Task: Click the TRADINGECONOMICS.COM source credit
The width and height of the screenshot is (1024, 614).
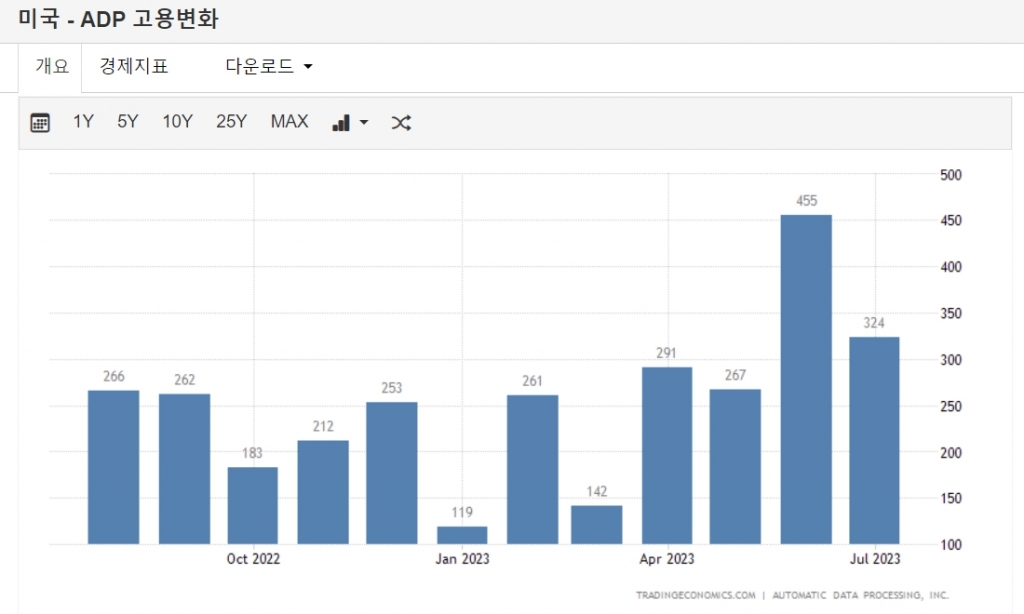Action: point(696,595)
